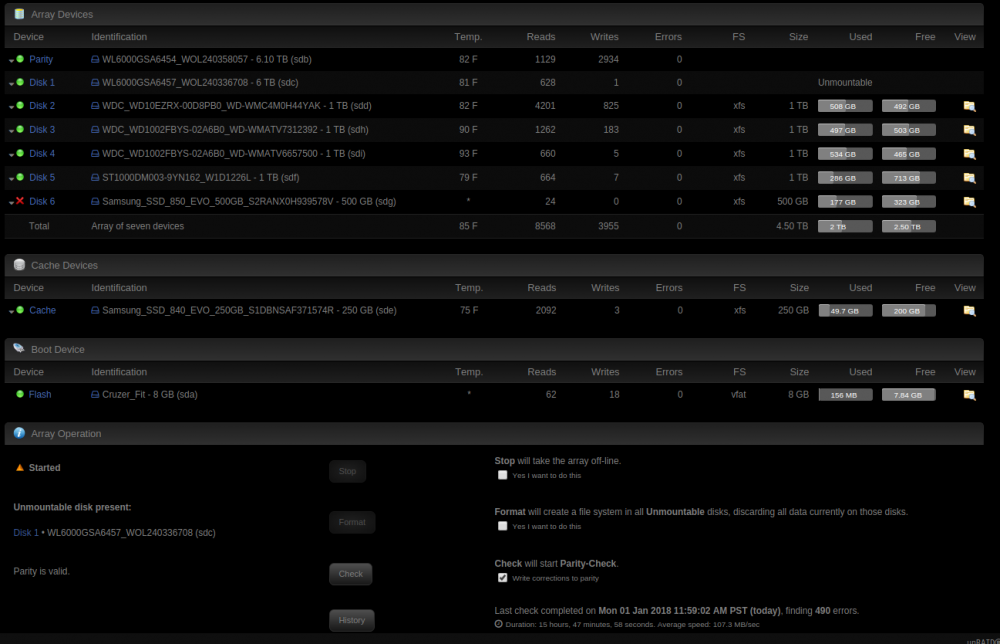This screenshot has width=1000, height=644.
Task: Click the Cache Devices section icon
Action: click(x=19, y=265)
